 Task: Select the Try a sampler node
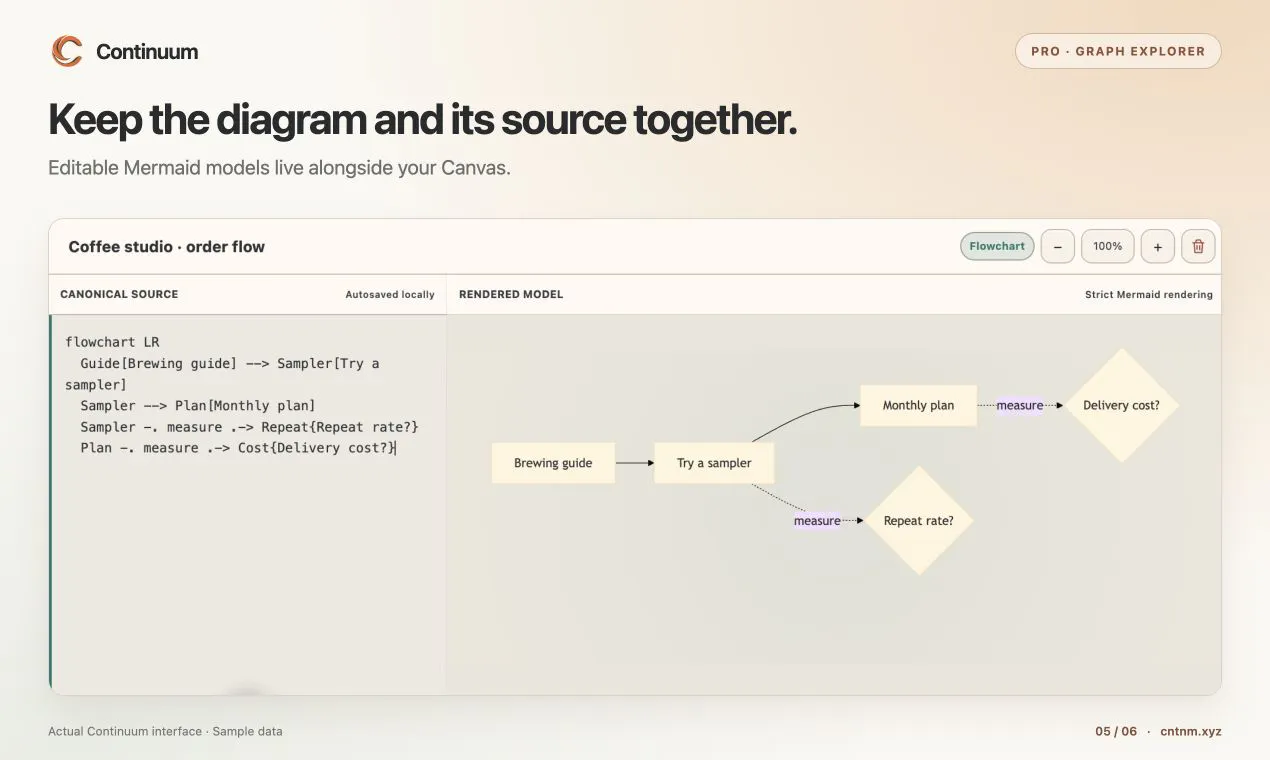pyautogui.click(x=714, y=463)
